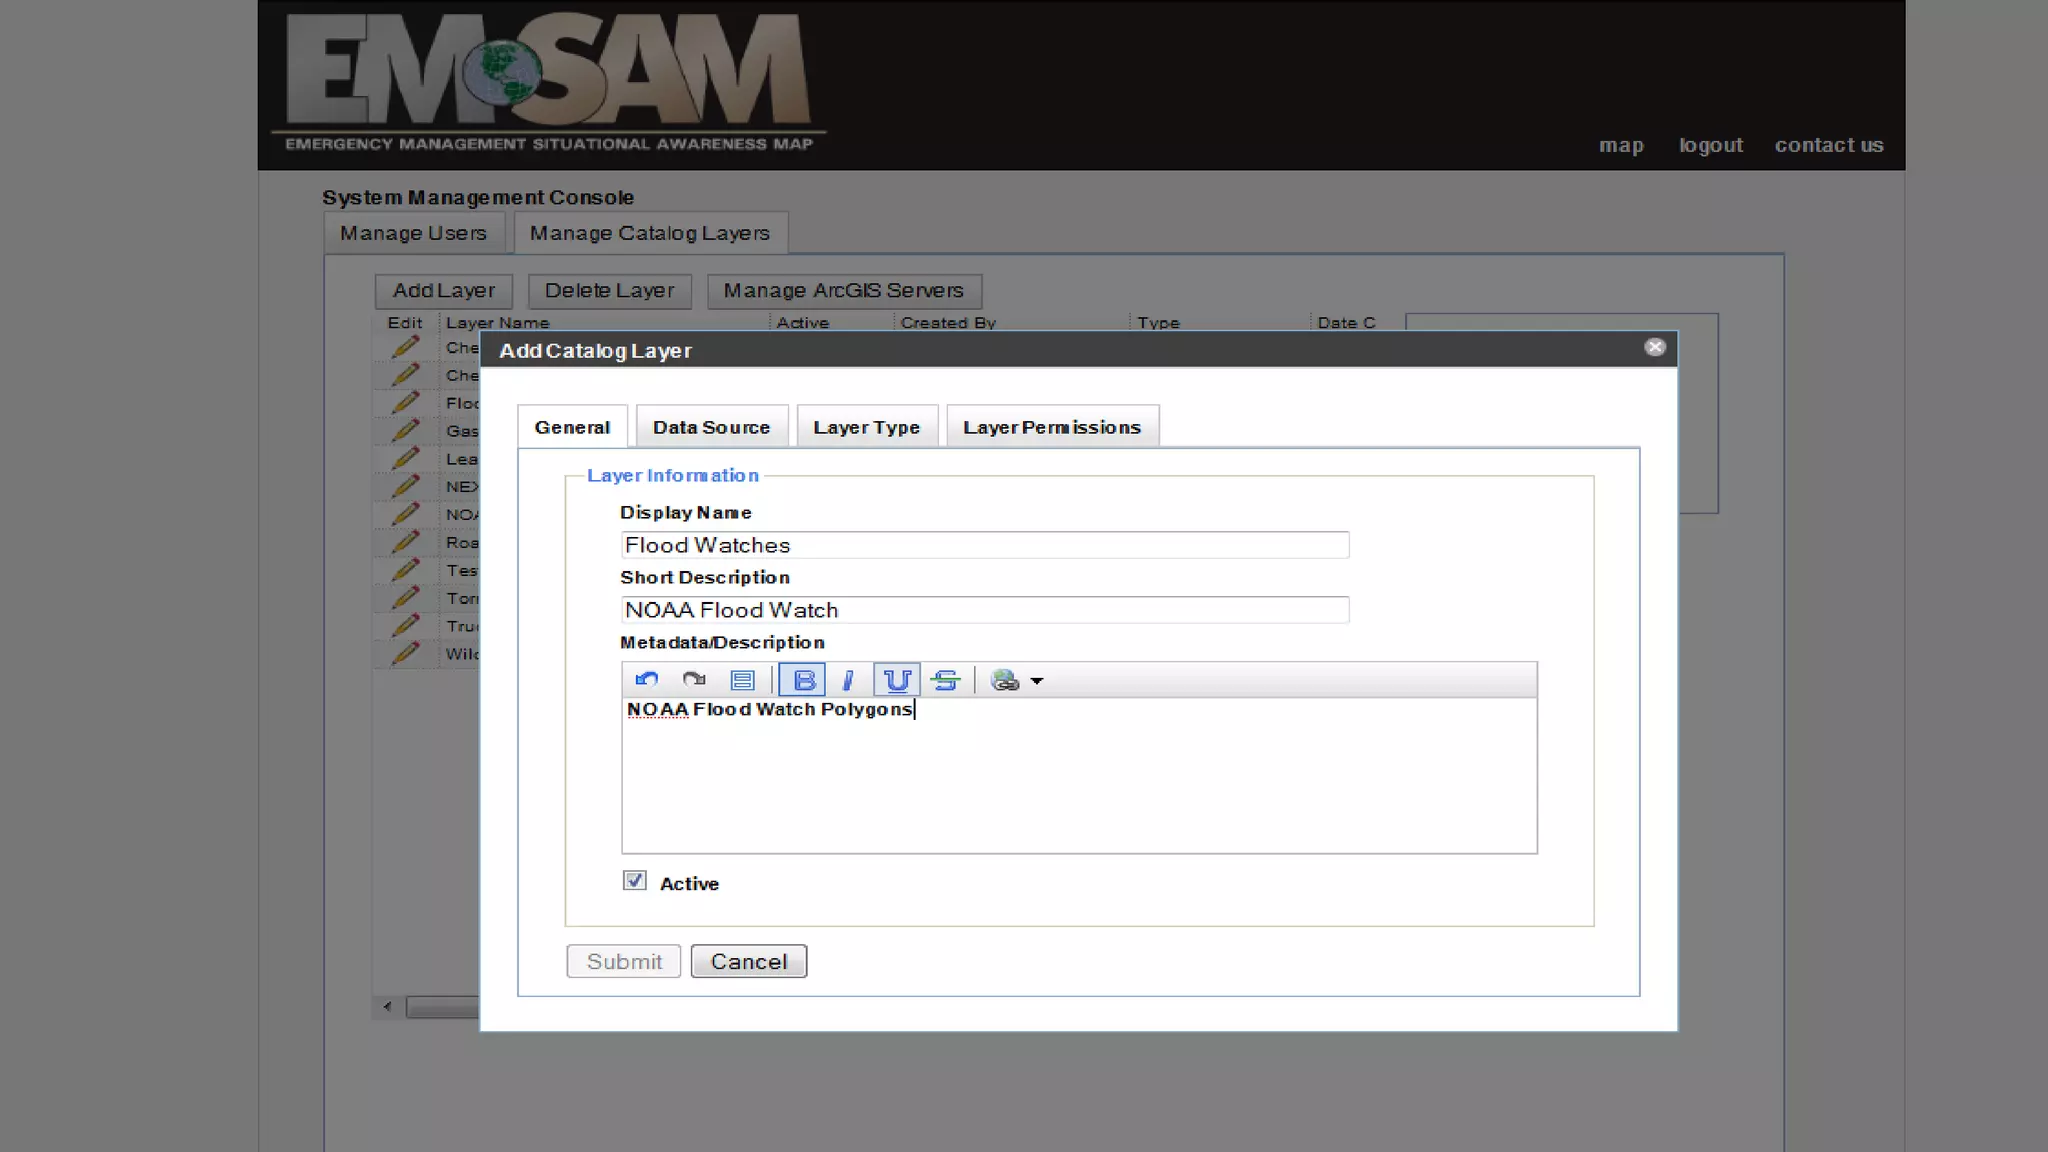The height and width of the screenshot is (1152, 2048).
Task: Click the Short Description text field
Action: [x=984, y=610]
